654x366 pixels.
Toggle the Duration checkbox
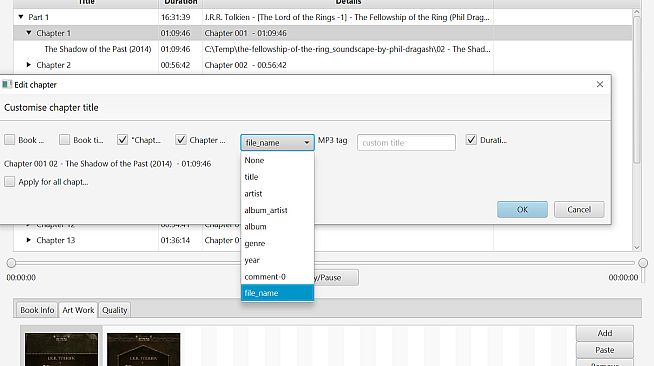coord(471,140)
